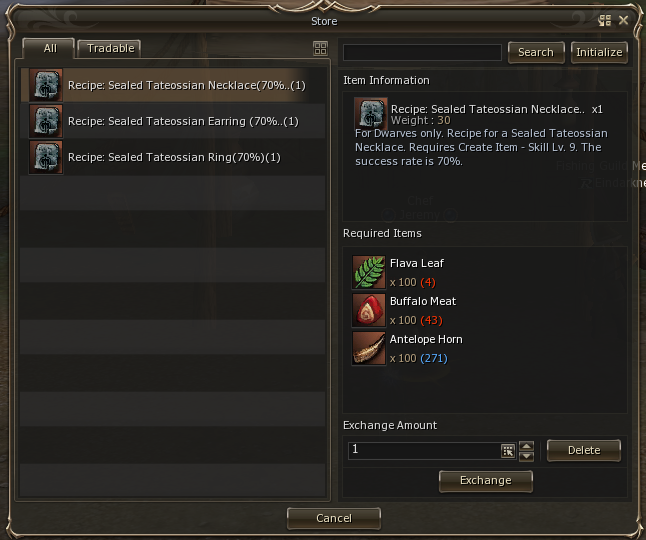Click the Delete button
The height and width of the screenshot is (540, 646).
[584, 451]
